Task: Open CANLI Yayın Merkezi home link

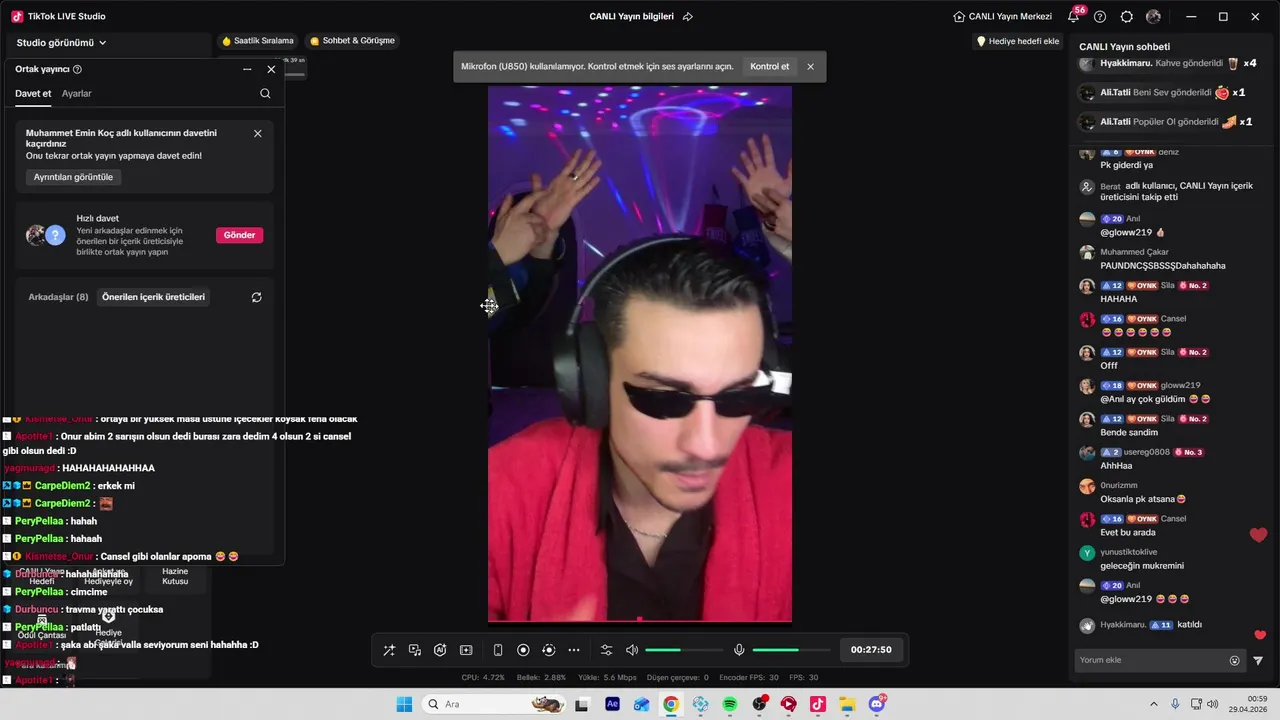Action: coord(1003,16)
